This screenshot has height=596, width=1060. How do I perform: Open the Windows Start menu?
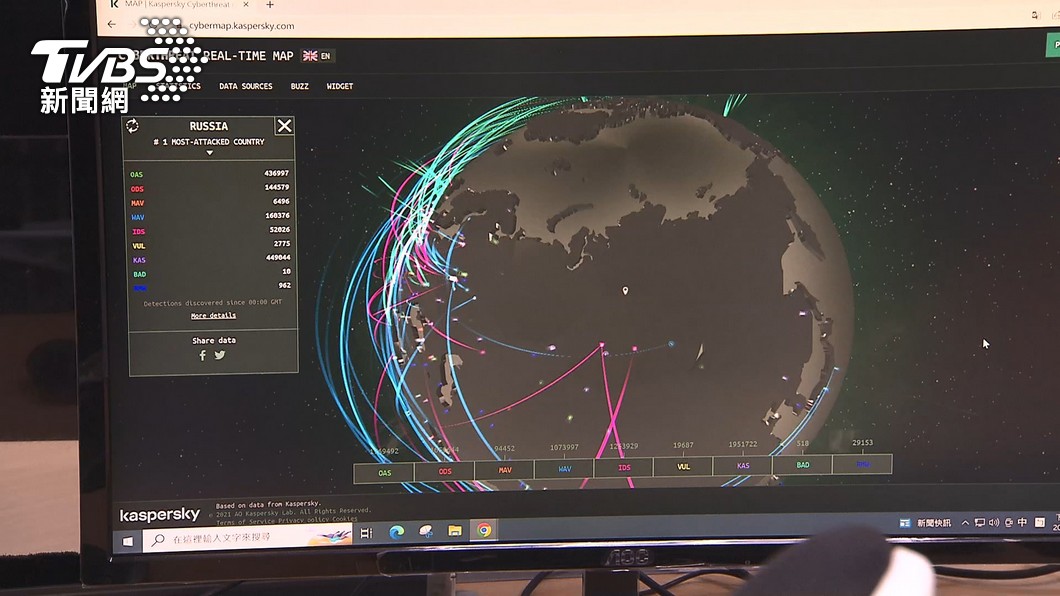pos(128,541)
